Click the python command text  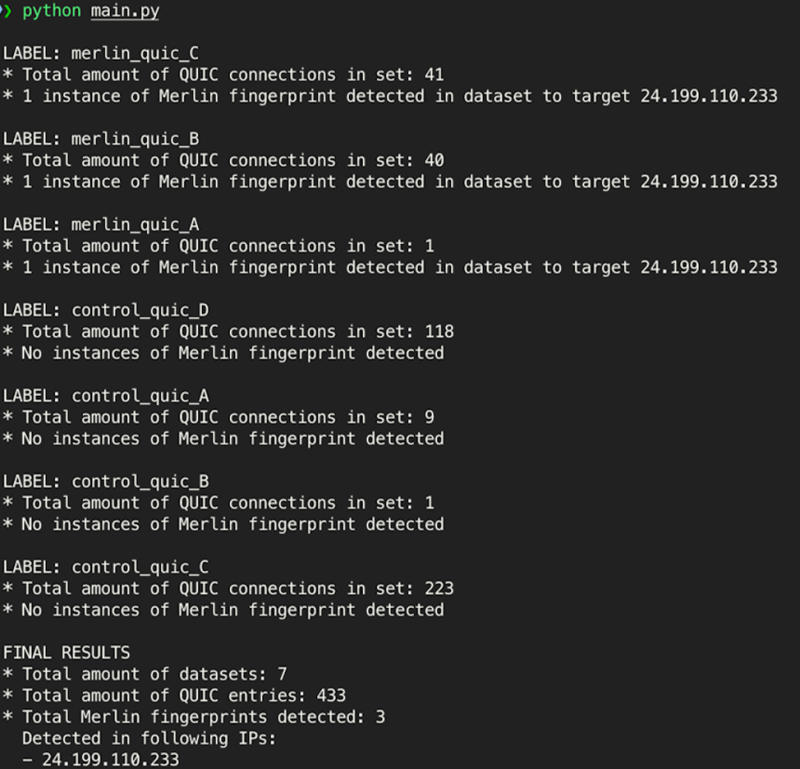click(x=52, y=11)
